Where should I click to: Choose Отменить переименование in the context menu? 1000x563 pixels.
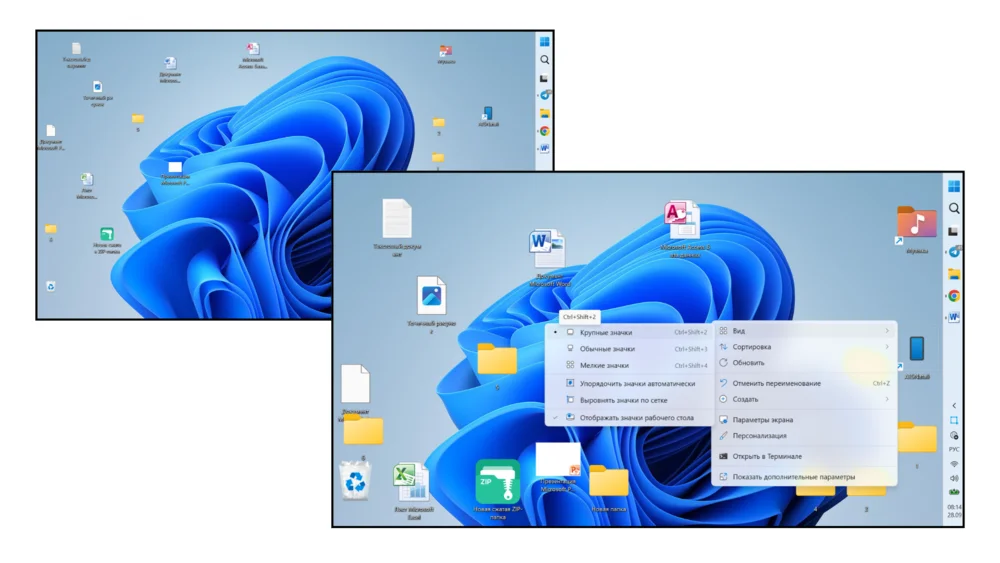click(x=804, y=383)
